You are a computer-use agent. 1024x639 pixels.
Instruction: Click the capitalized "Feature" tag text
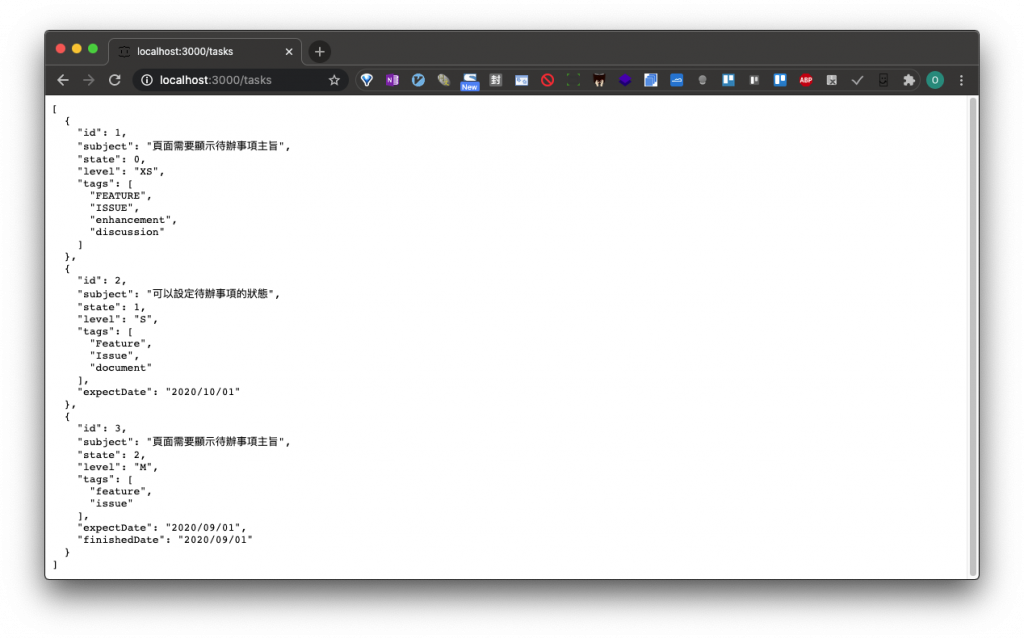click(x=121, y=344)
